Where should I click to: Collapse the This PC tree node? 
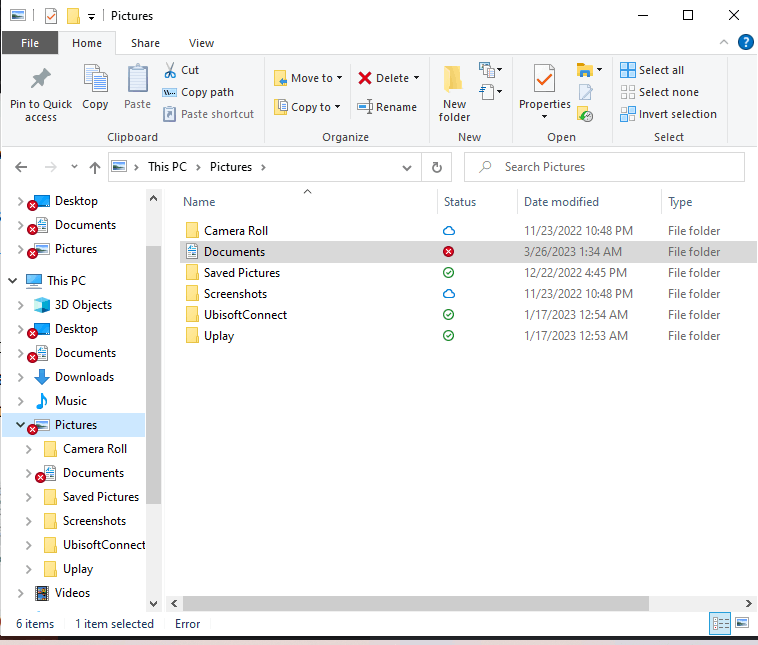13,280
